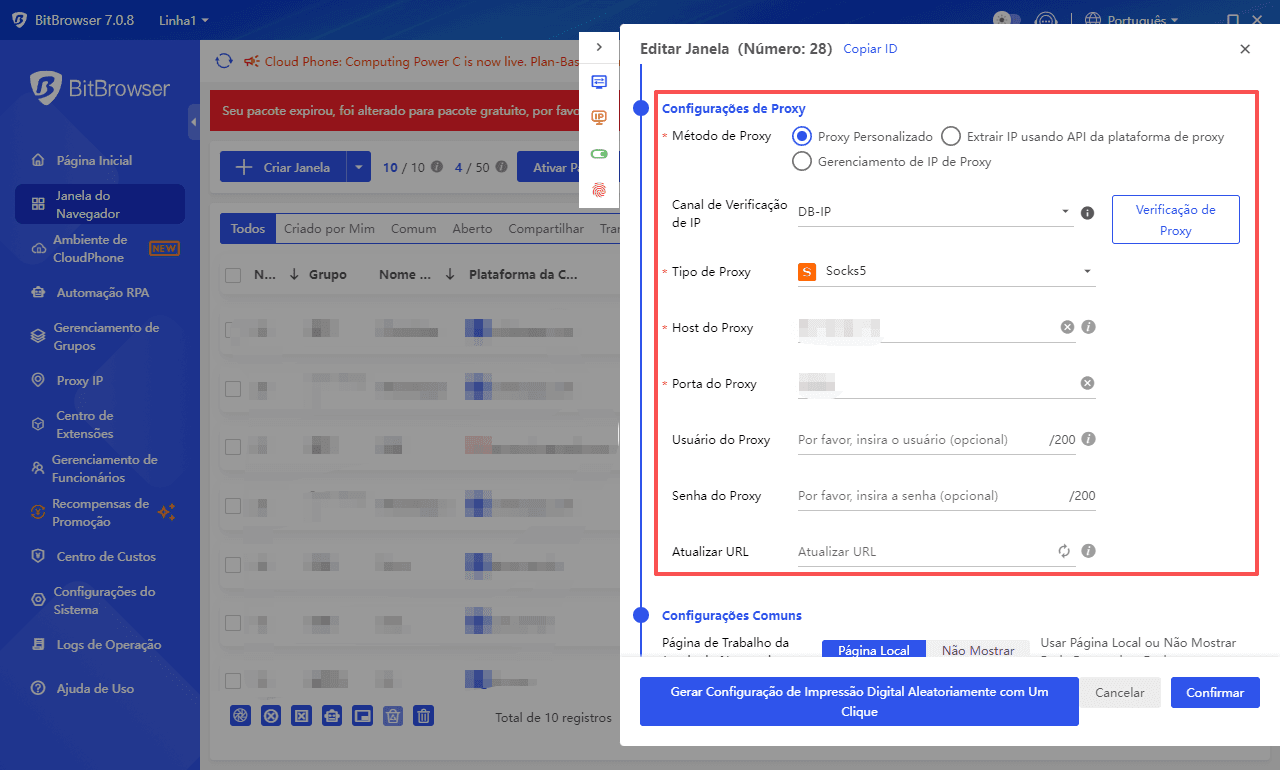
Task: Collapse side strip with the chevron arrow
Action: [x=599, y=47]
